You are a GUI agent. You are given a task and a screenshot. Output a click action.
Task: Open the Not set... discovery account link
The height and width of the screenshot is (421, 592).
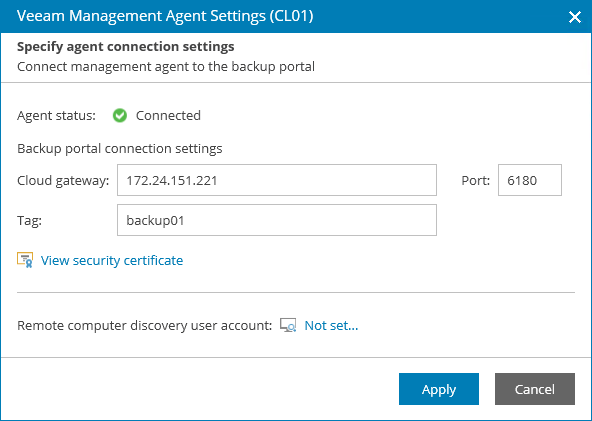331,325
